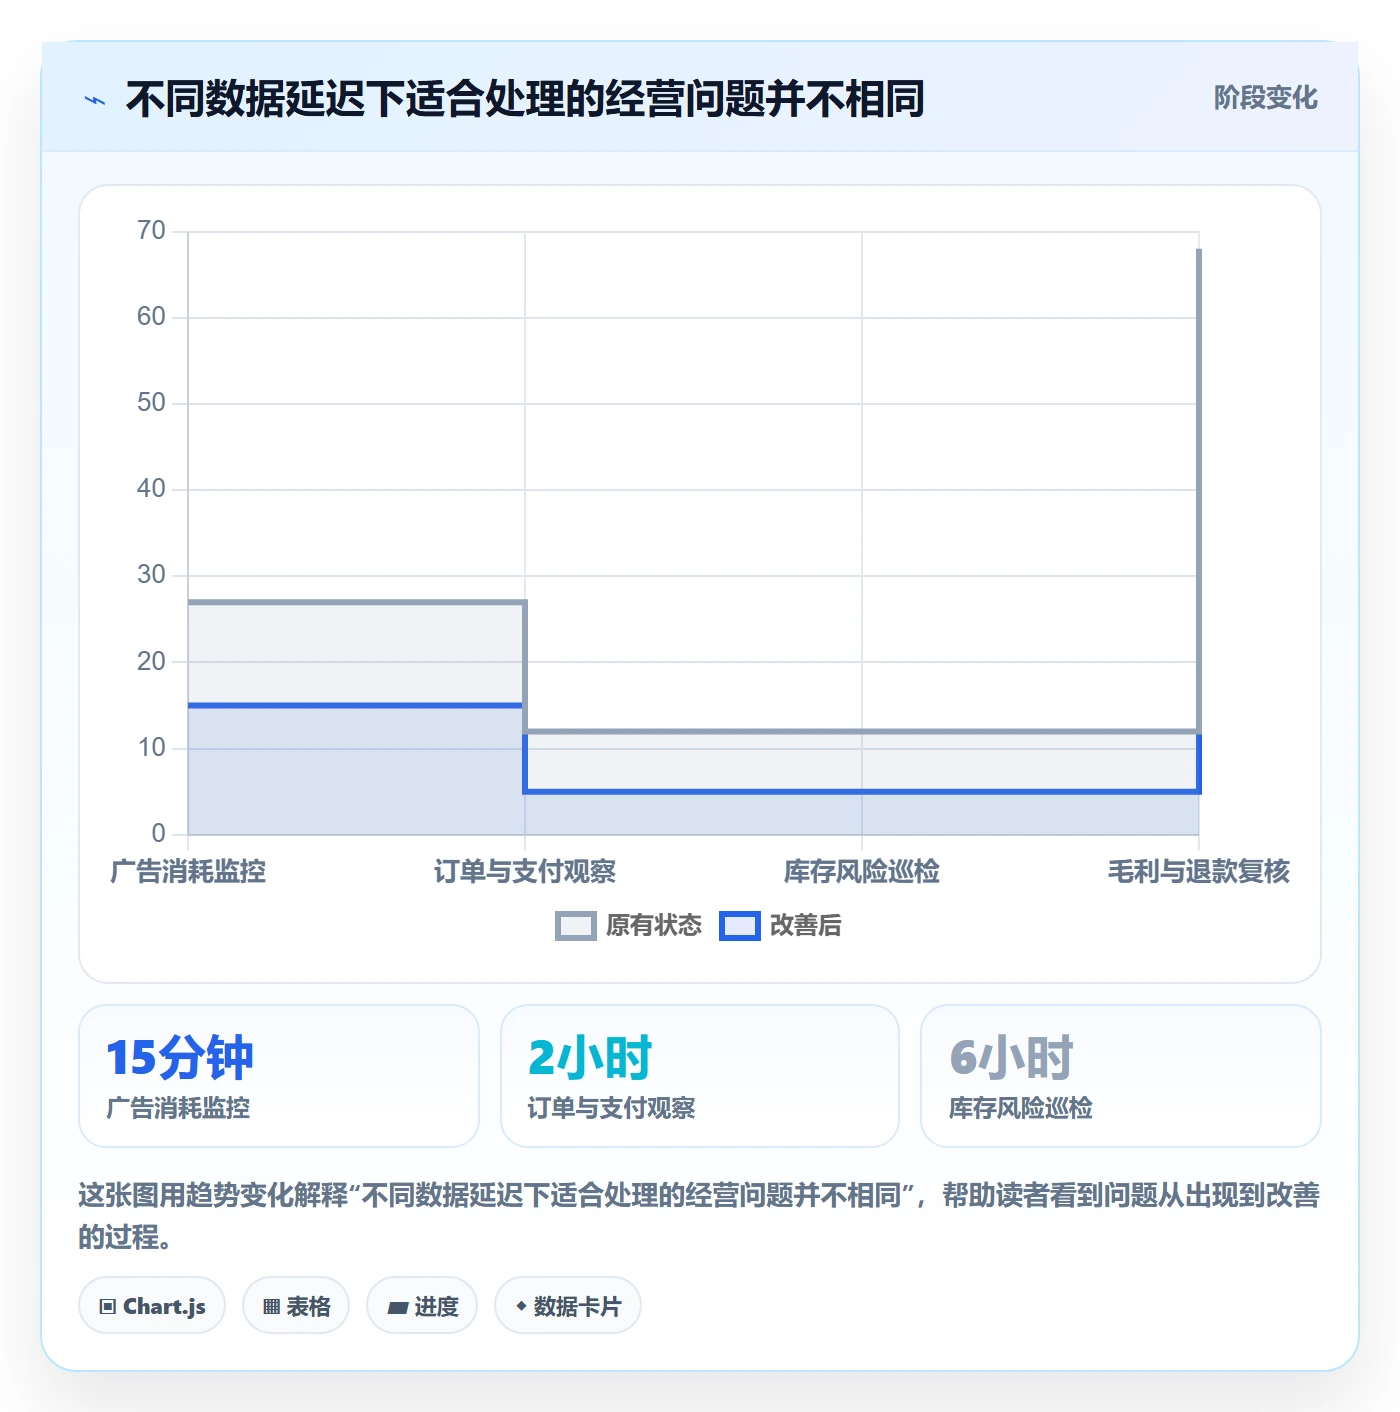Open the 6小时 data card
This screenshot has width=1400, height=1412.
tap(1121, 1076)
